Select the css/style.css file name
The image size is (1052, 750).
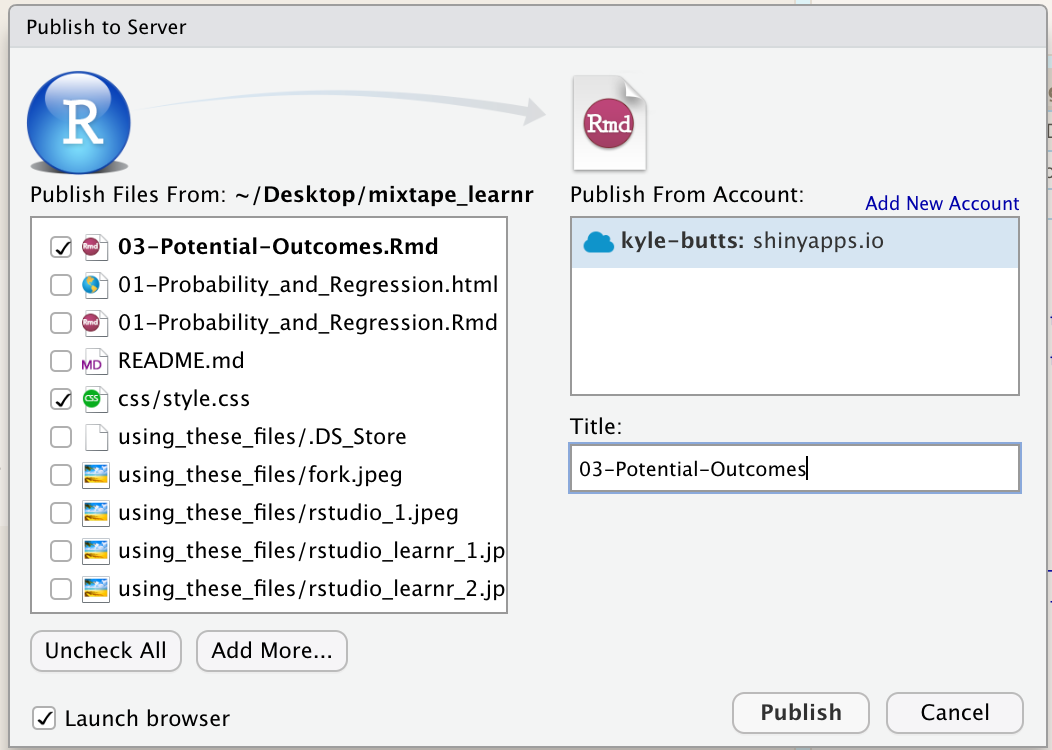(184, 399)
